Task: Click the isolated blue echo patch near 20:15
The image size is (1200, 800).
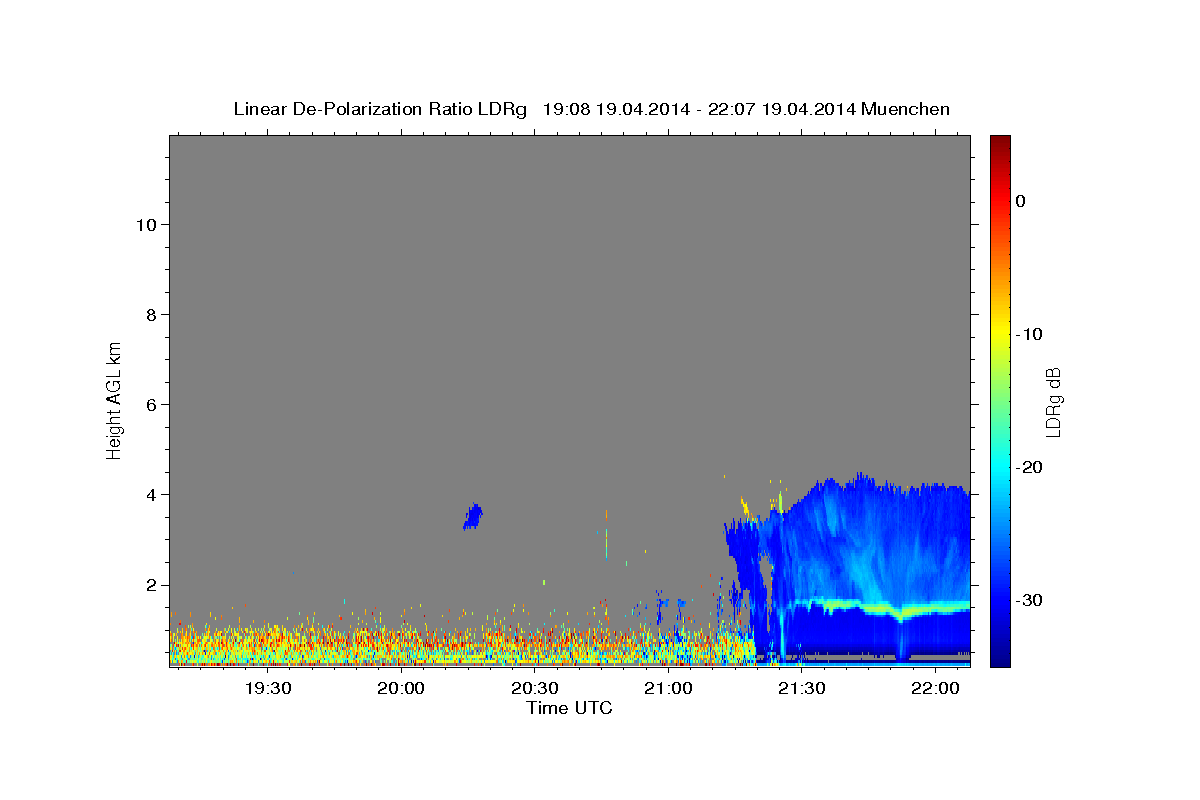Action: tap(473, 516)
